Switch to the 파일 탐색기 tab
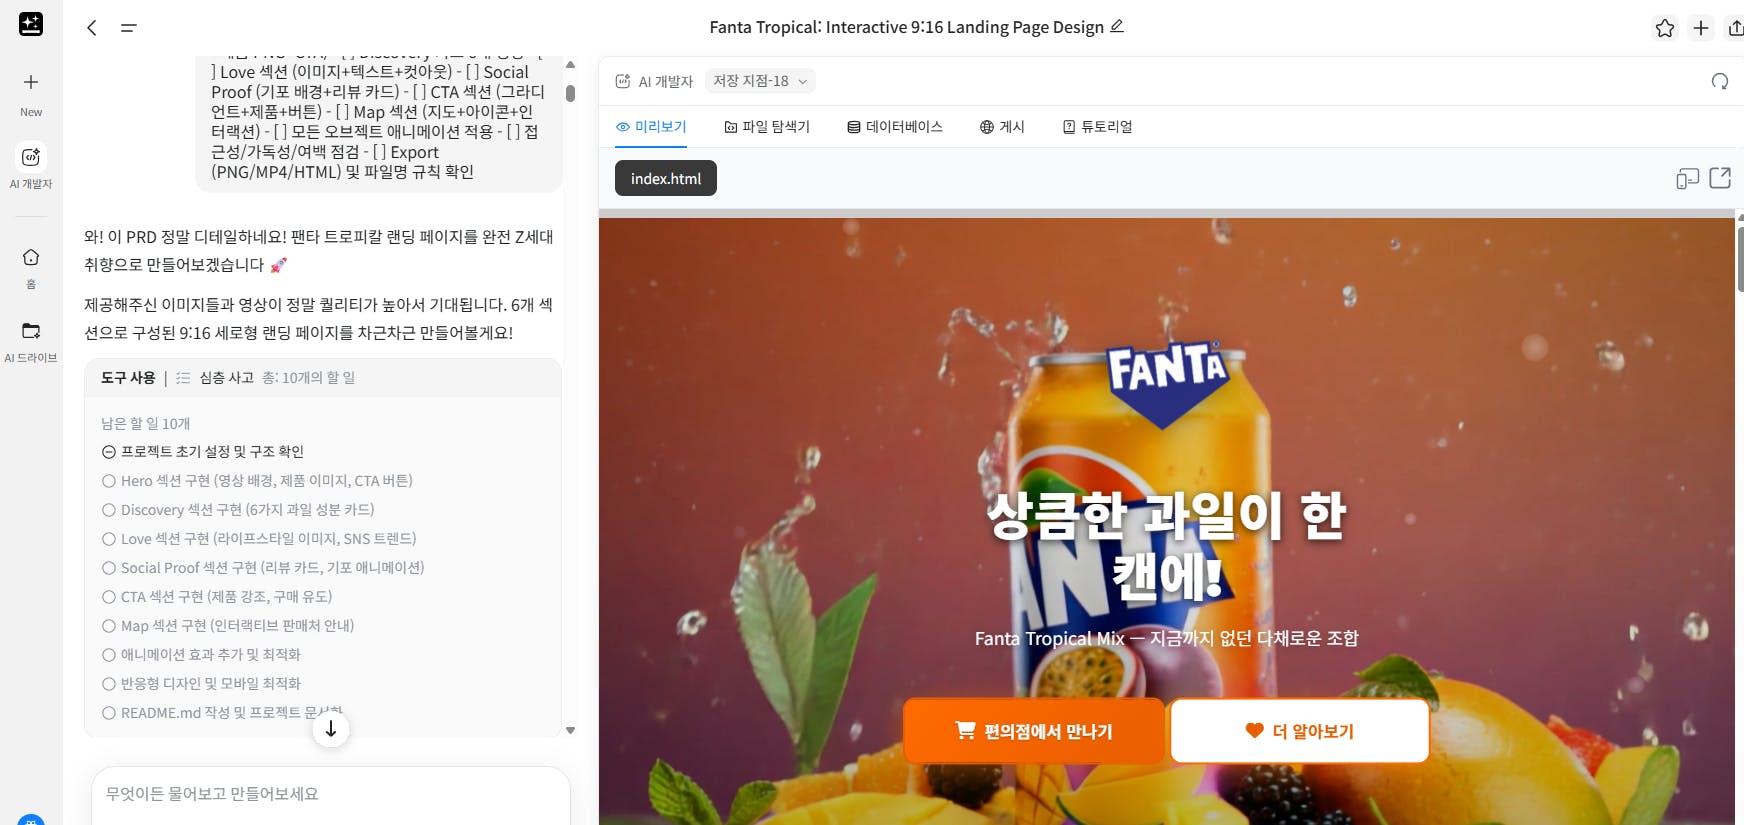Screen dimensions: 1744x825 [x=767, y=127]
